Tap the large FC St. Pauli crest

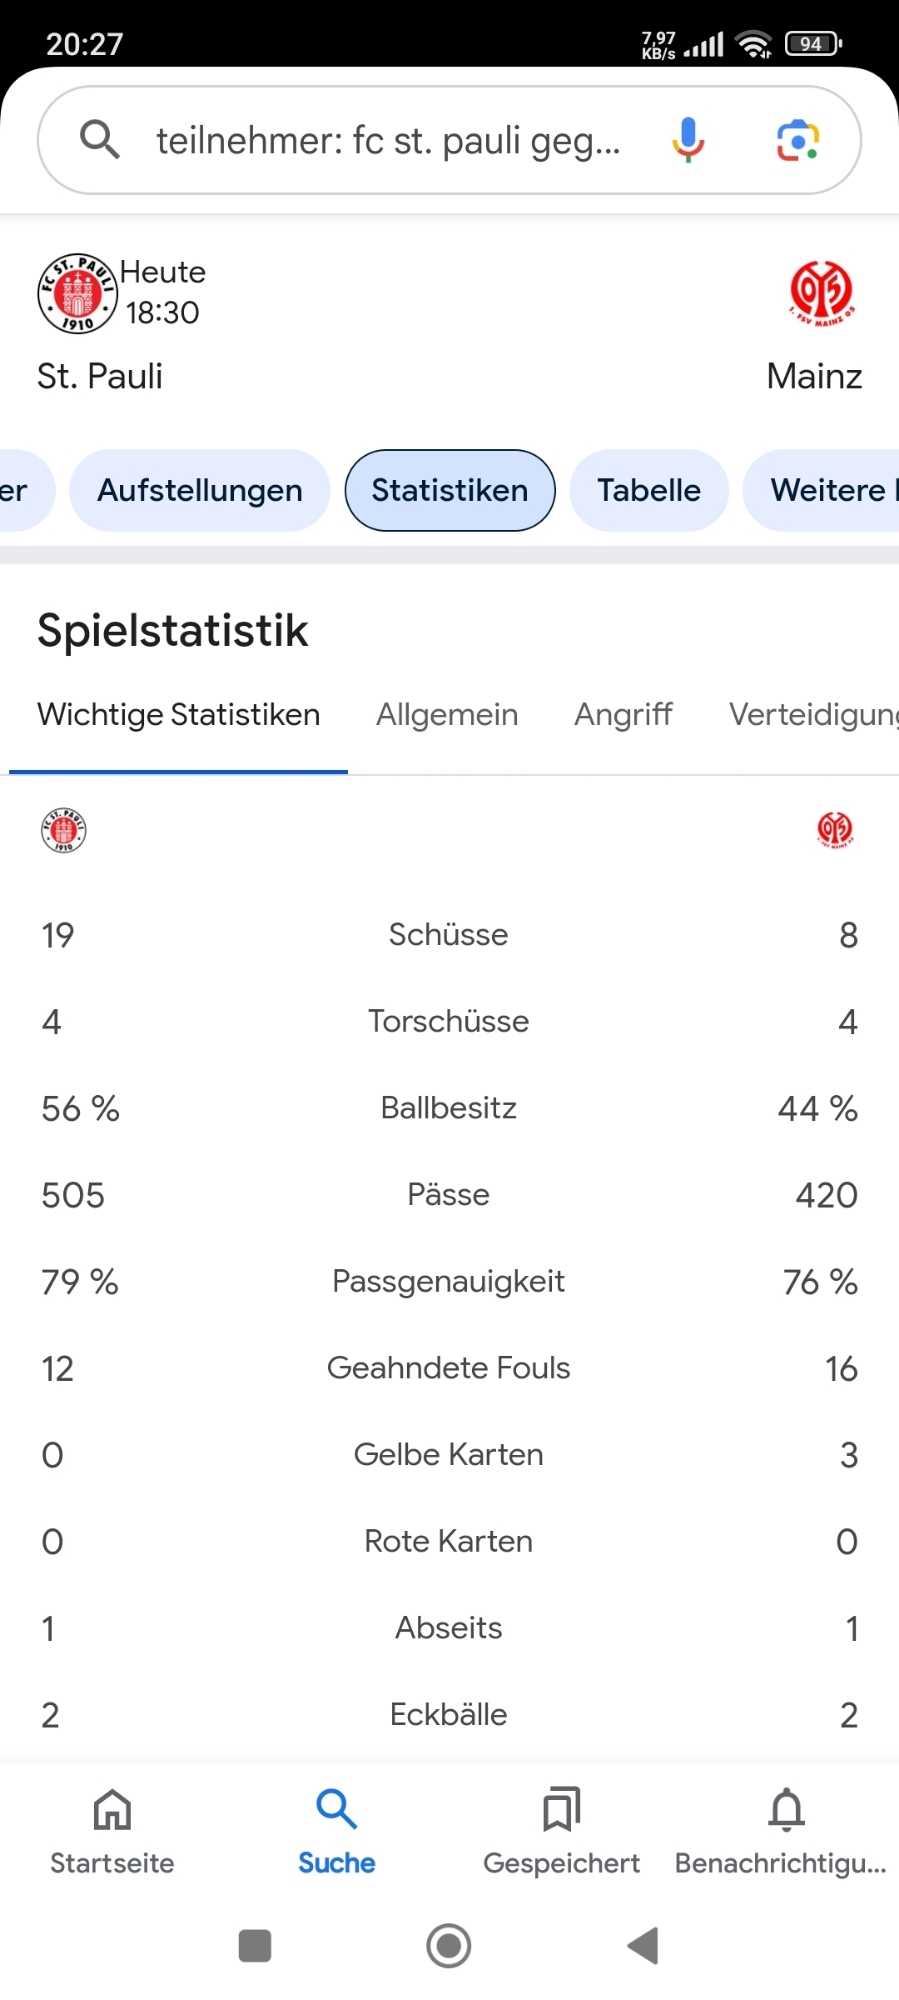77,293
